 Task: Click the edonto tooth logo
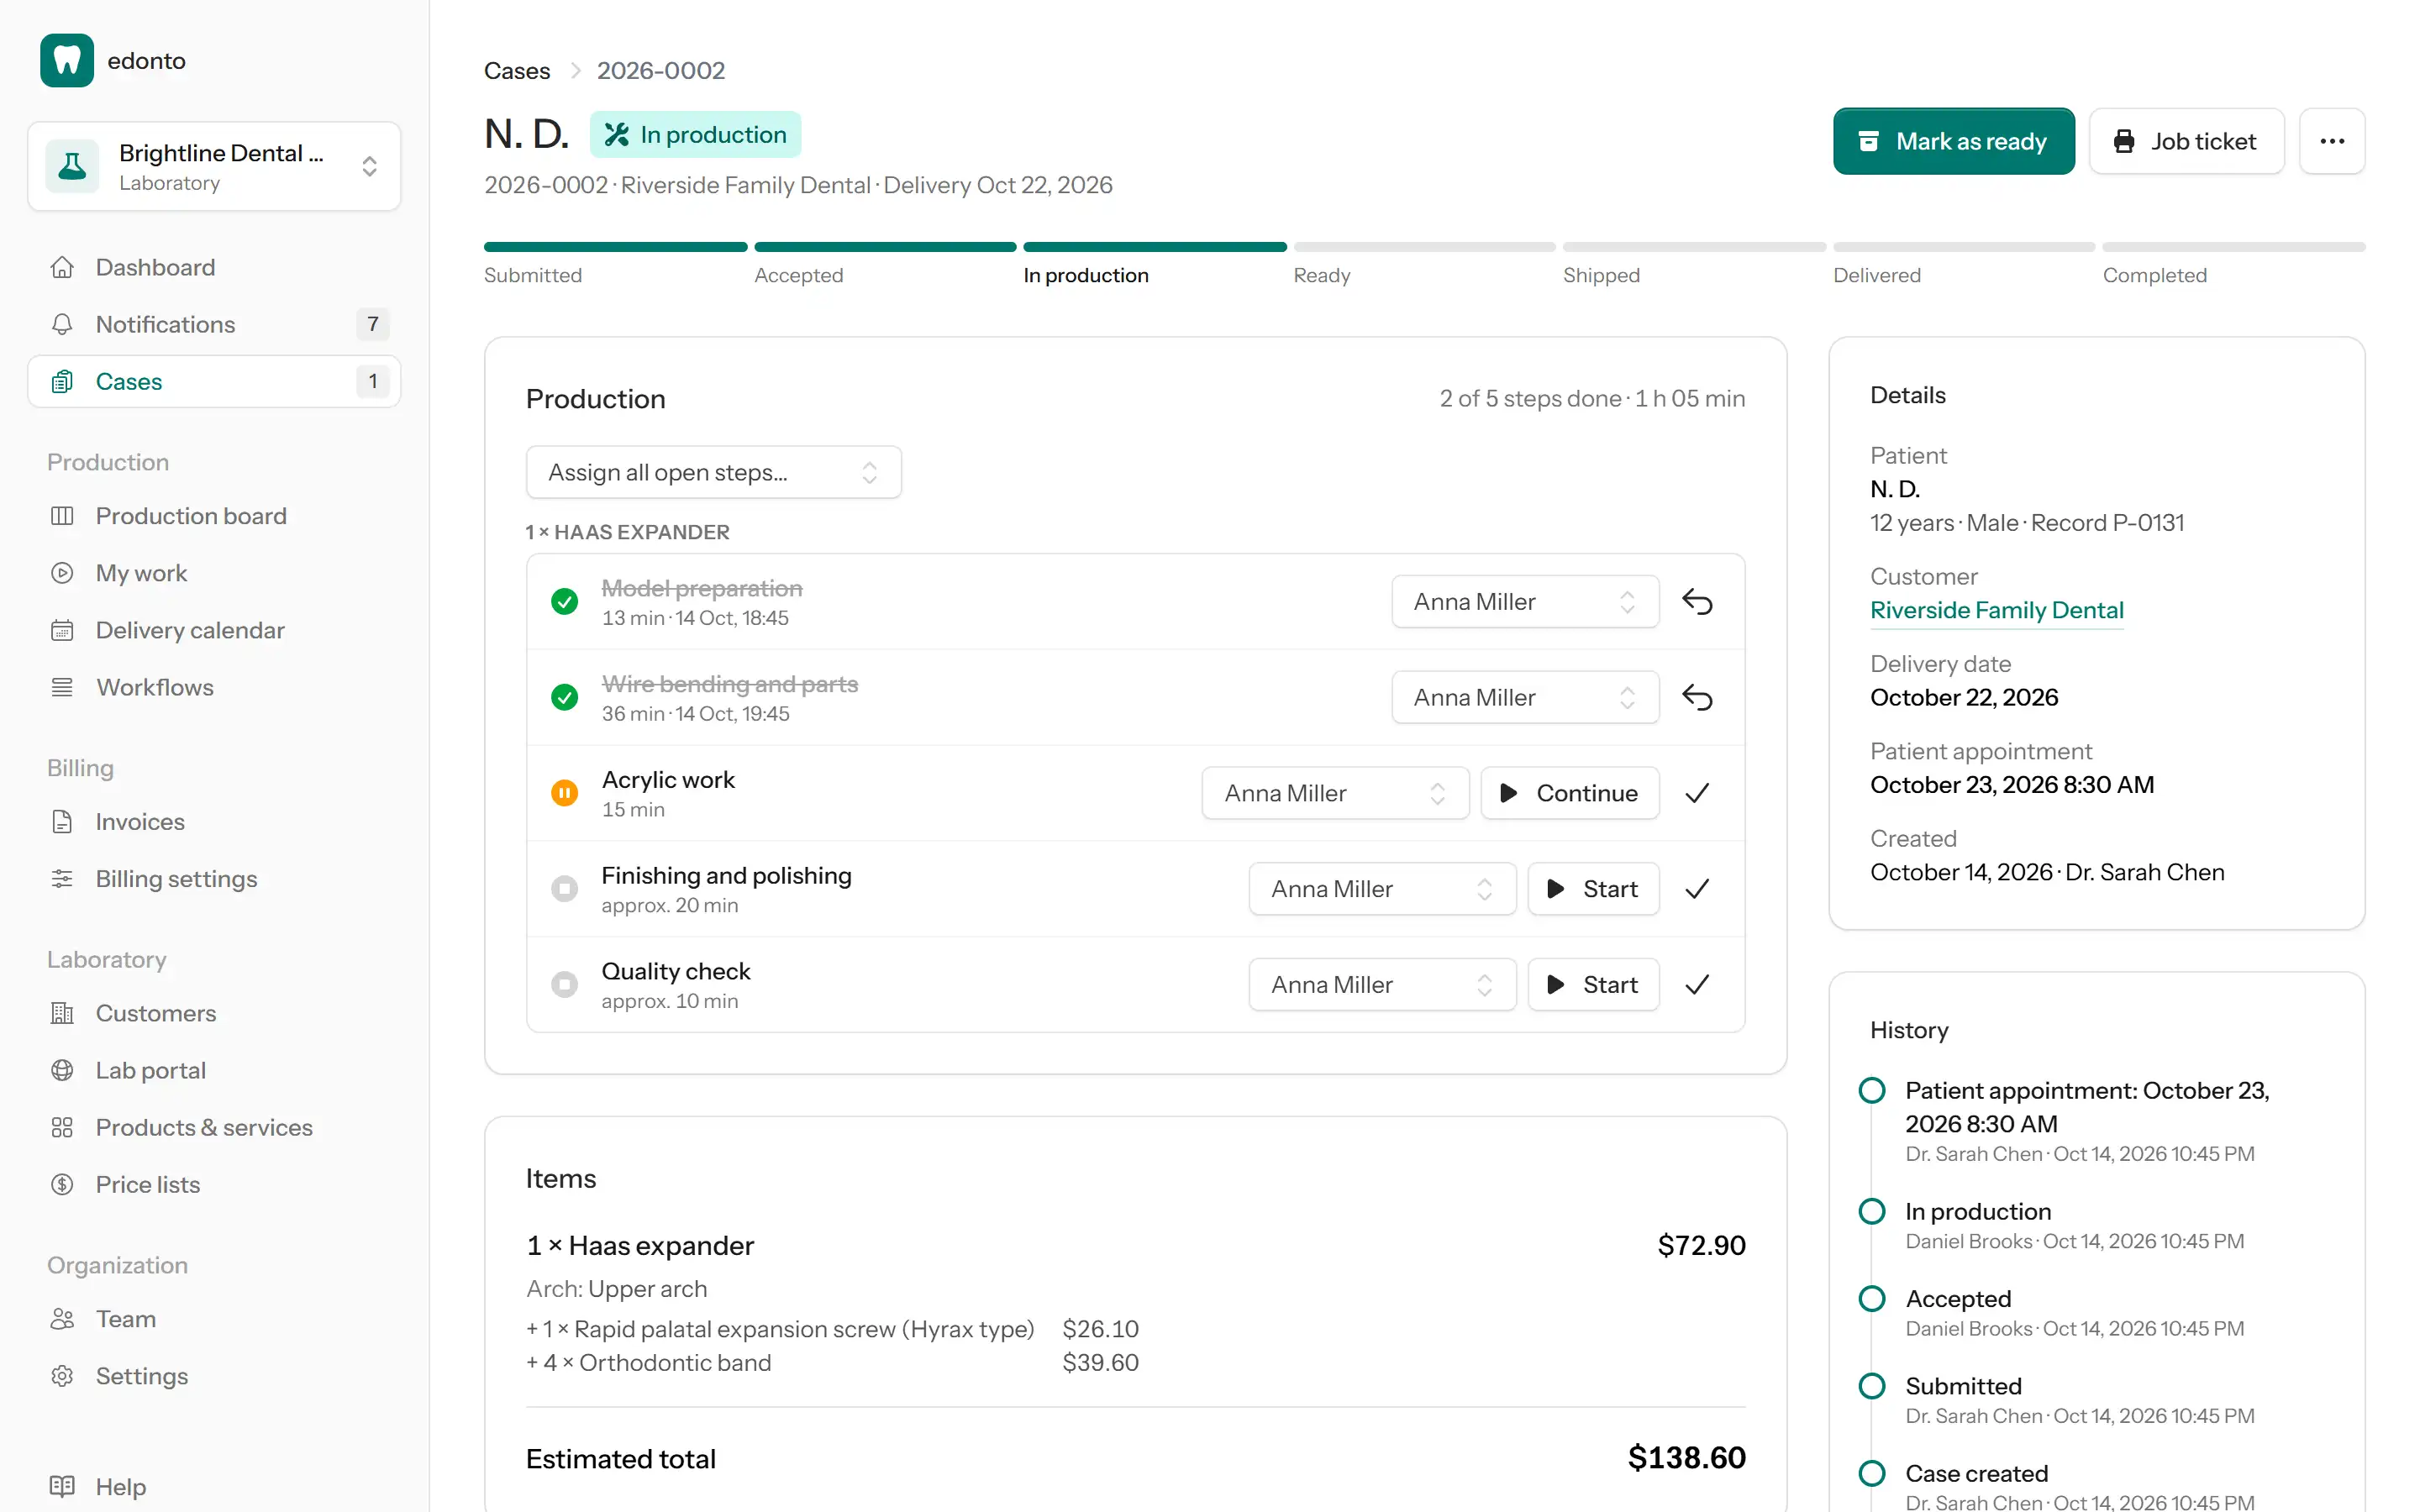click(x=67, y=60)
